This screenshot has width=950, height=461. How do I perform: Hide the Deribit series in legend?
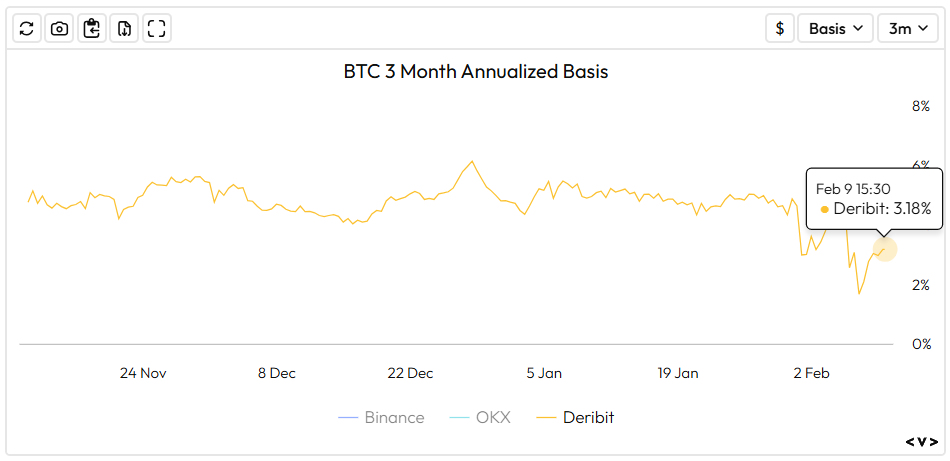(x=588, y=418)
